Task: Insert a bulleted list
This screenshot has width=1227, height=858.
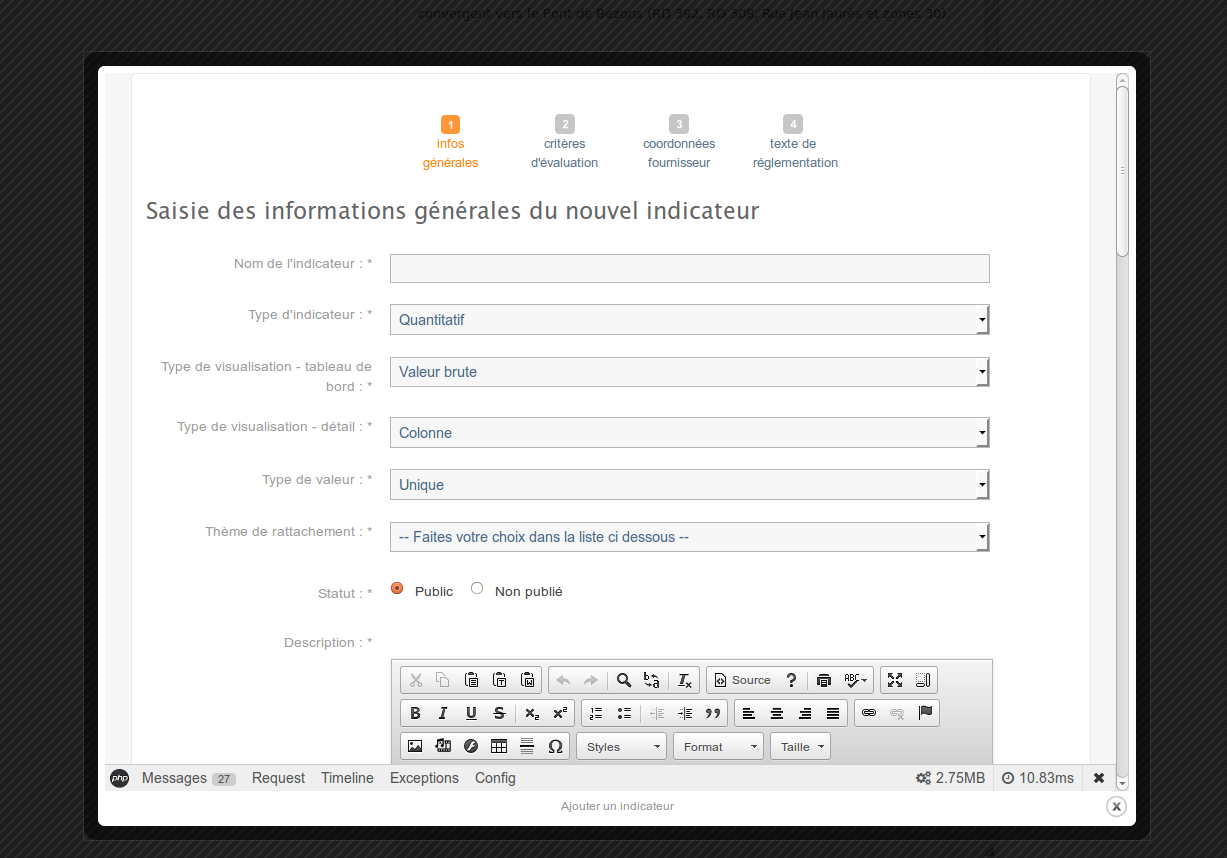Action: tap(624, 713)
